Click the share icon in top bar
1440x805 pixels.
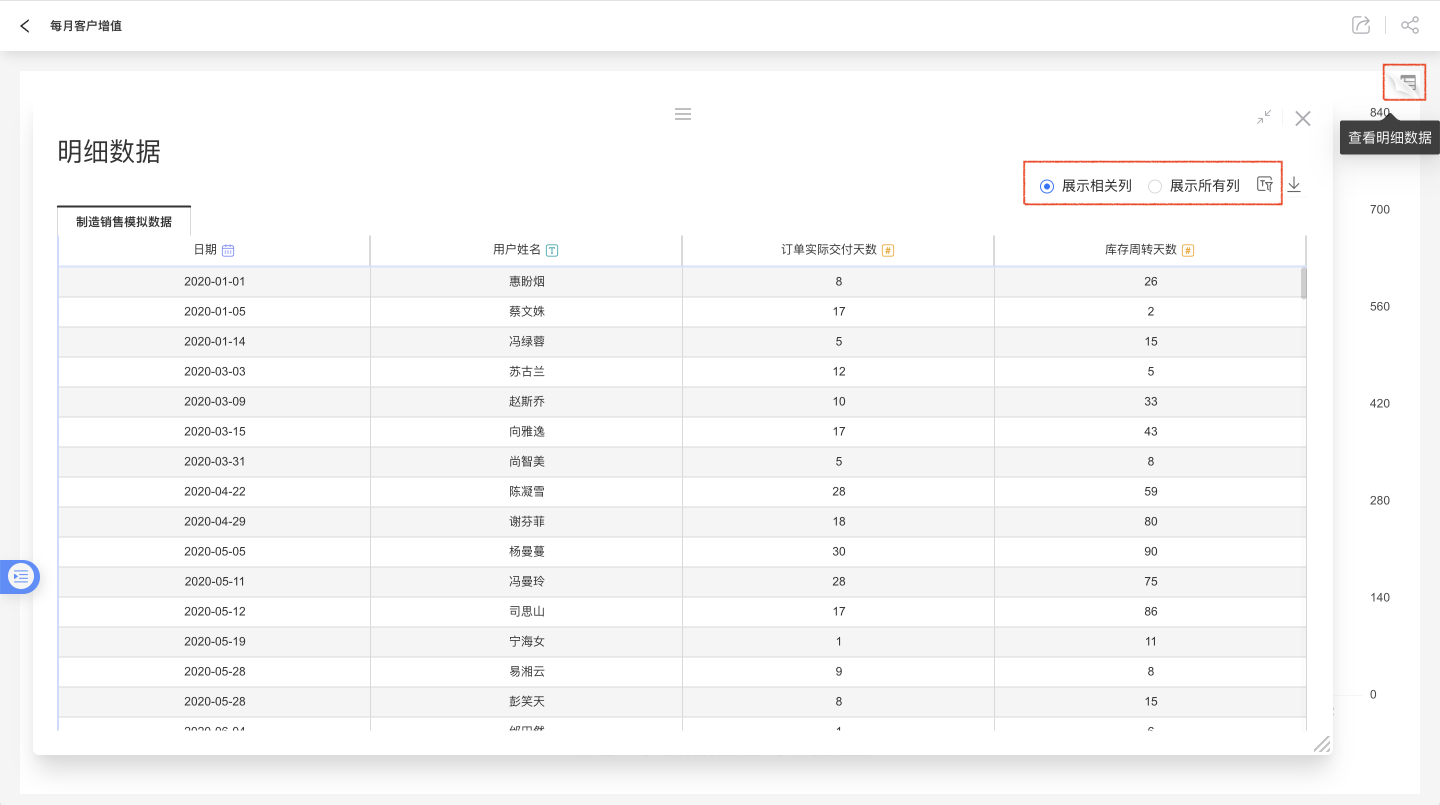[x=1410, y=26]
